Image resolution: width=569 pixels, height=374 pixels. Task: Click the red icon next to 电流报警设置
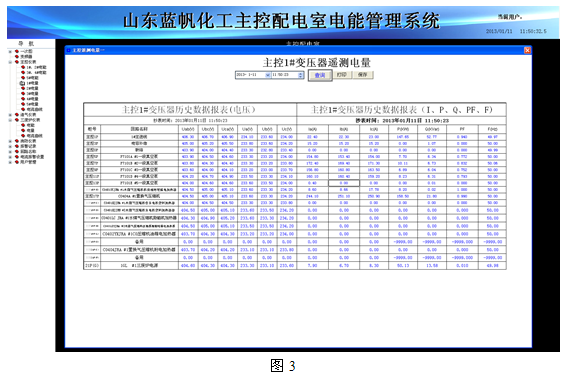coord(17,157)
